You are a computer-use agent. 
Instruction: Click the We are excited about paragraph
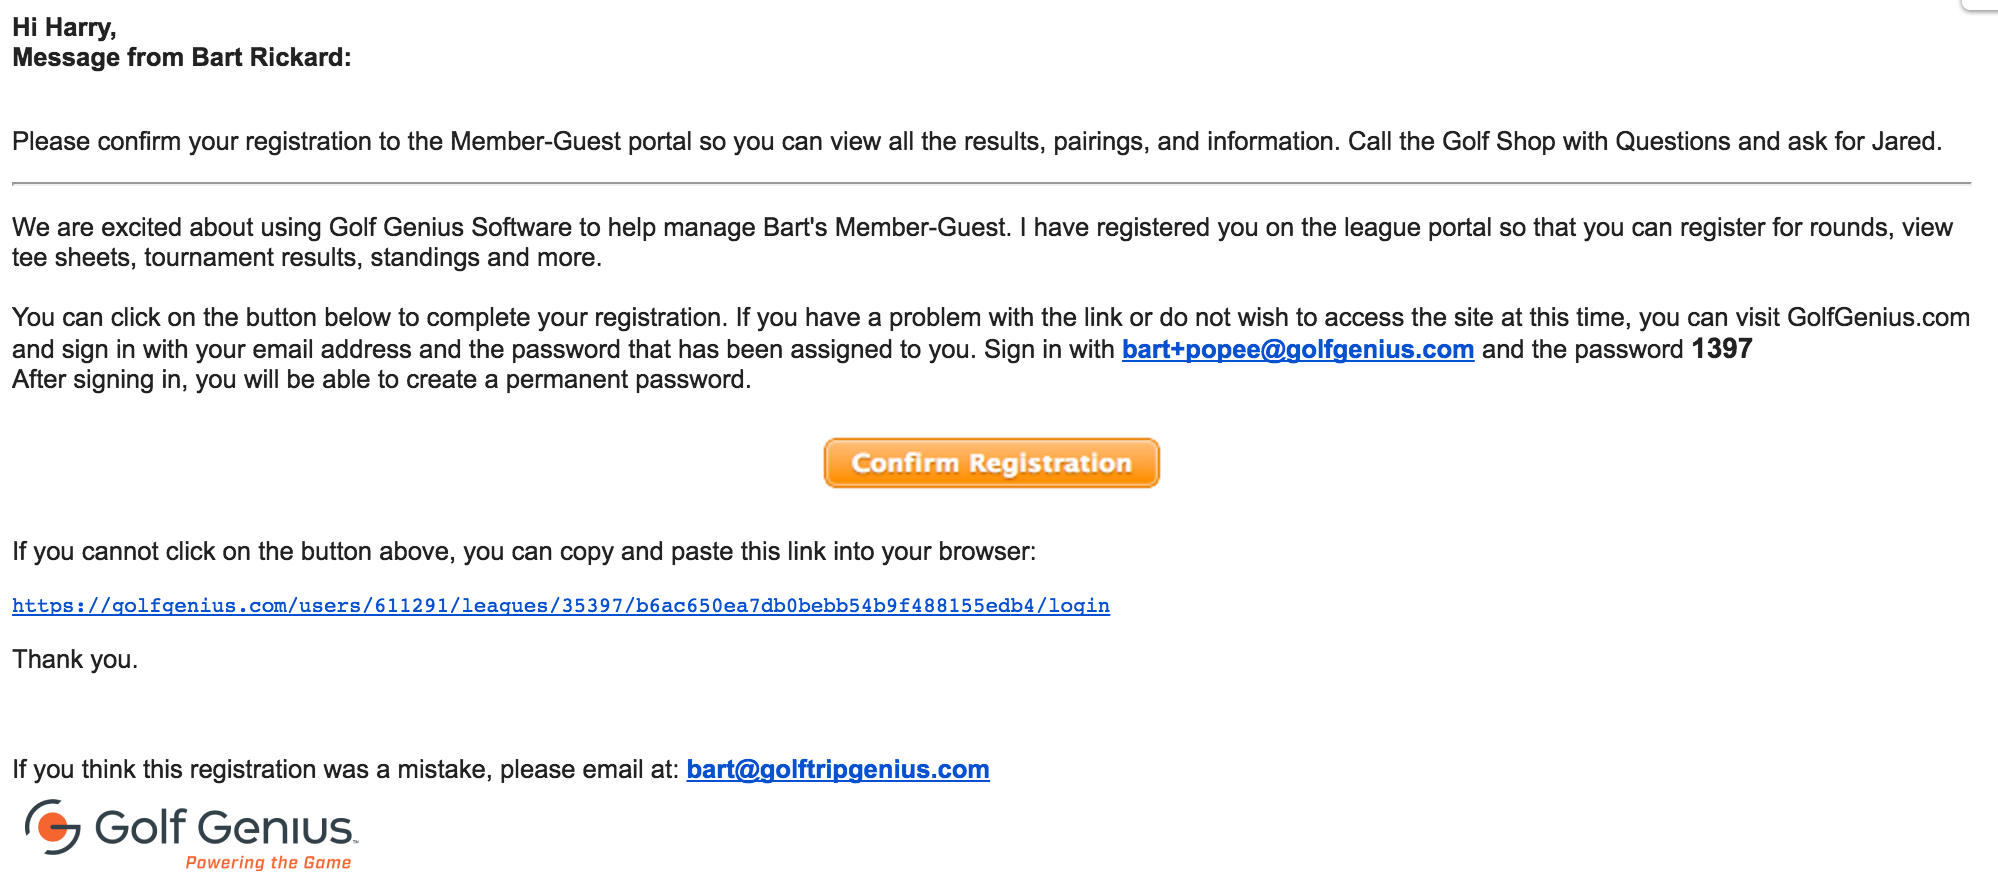982,243
